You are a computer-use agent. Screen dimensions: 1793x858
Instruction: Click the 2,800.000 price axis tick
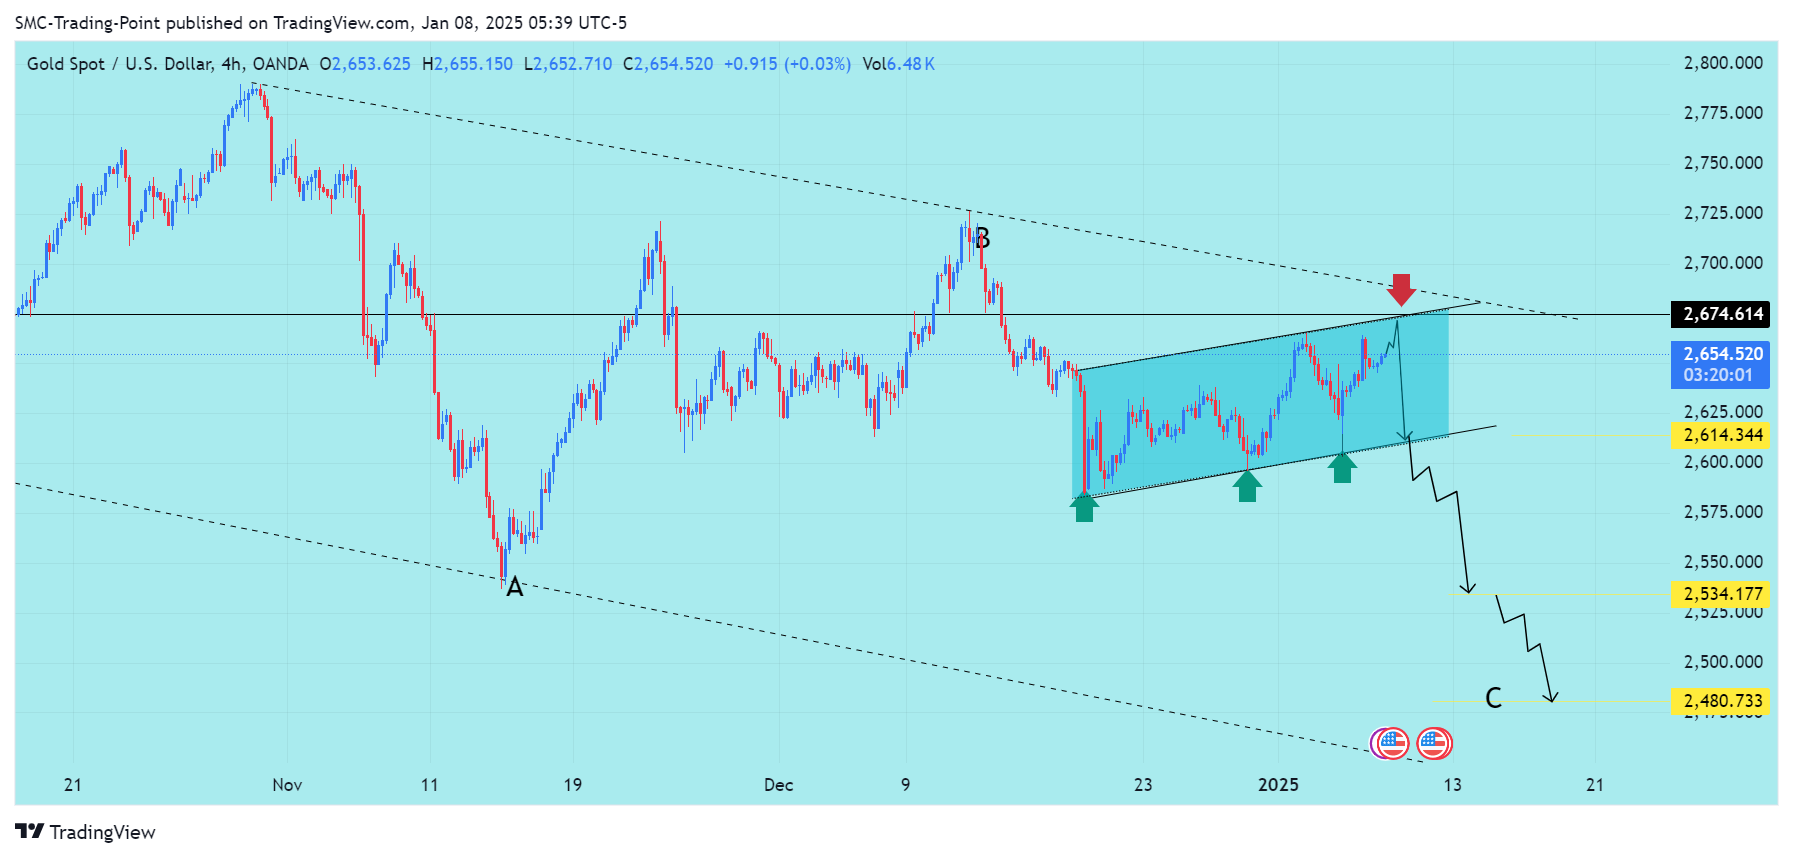point(1723,63)
